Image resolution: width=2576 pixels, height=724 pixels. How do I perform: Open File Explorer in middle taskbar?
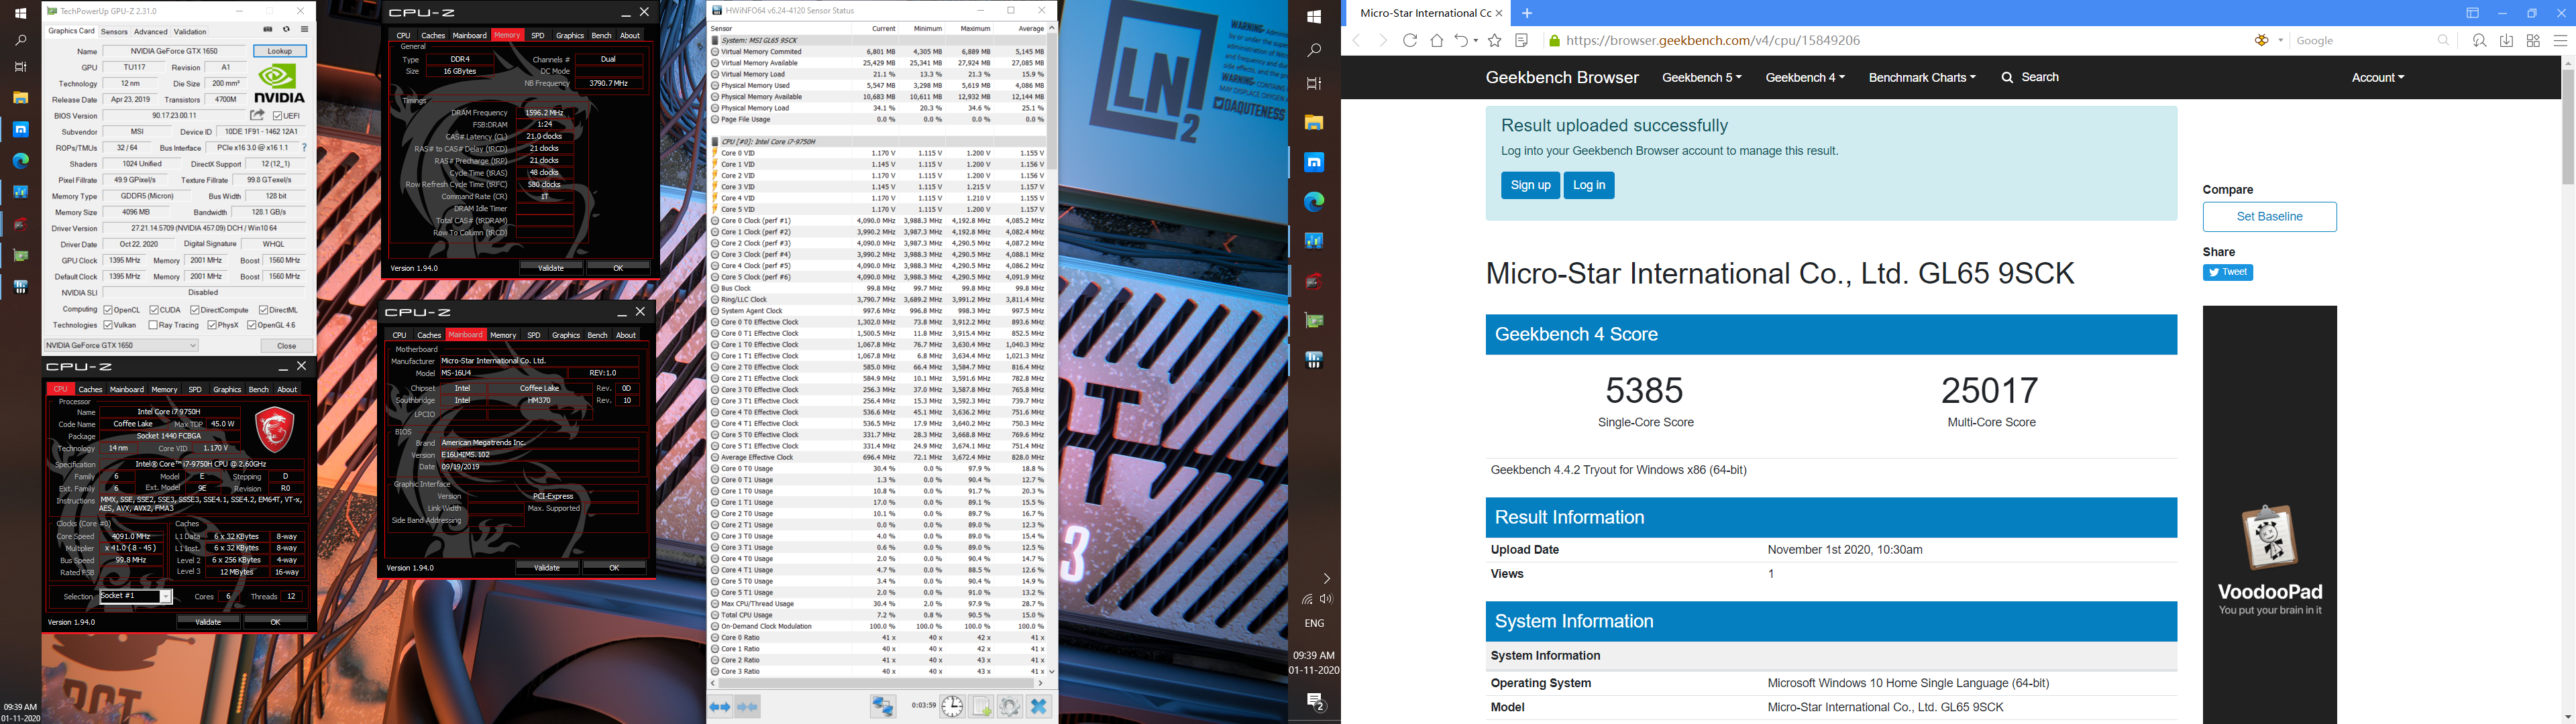tap(1314, 123)
